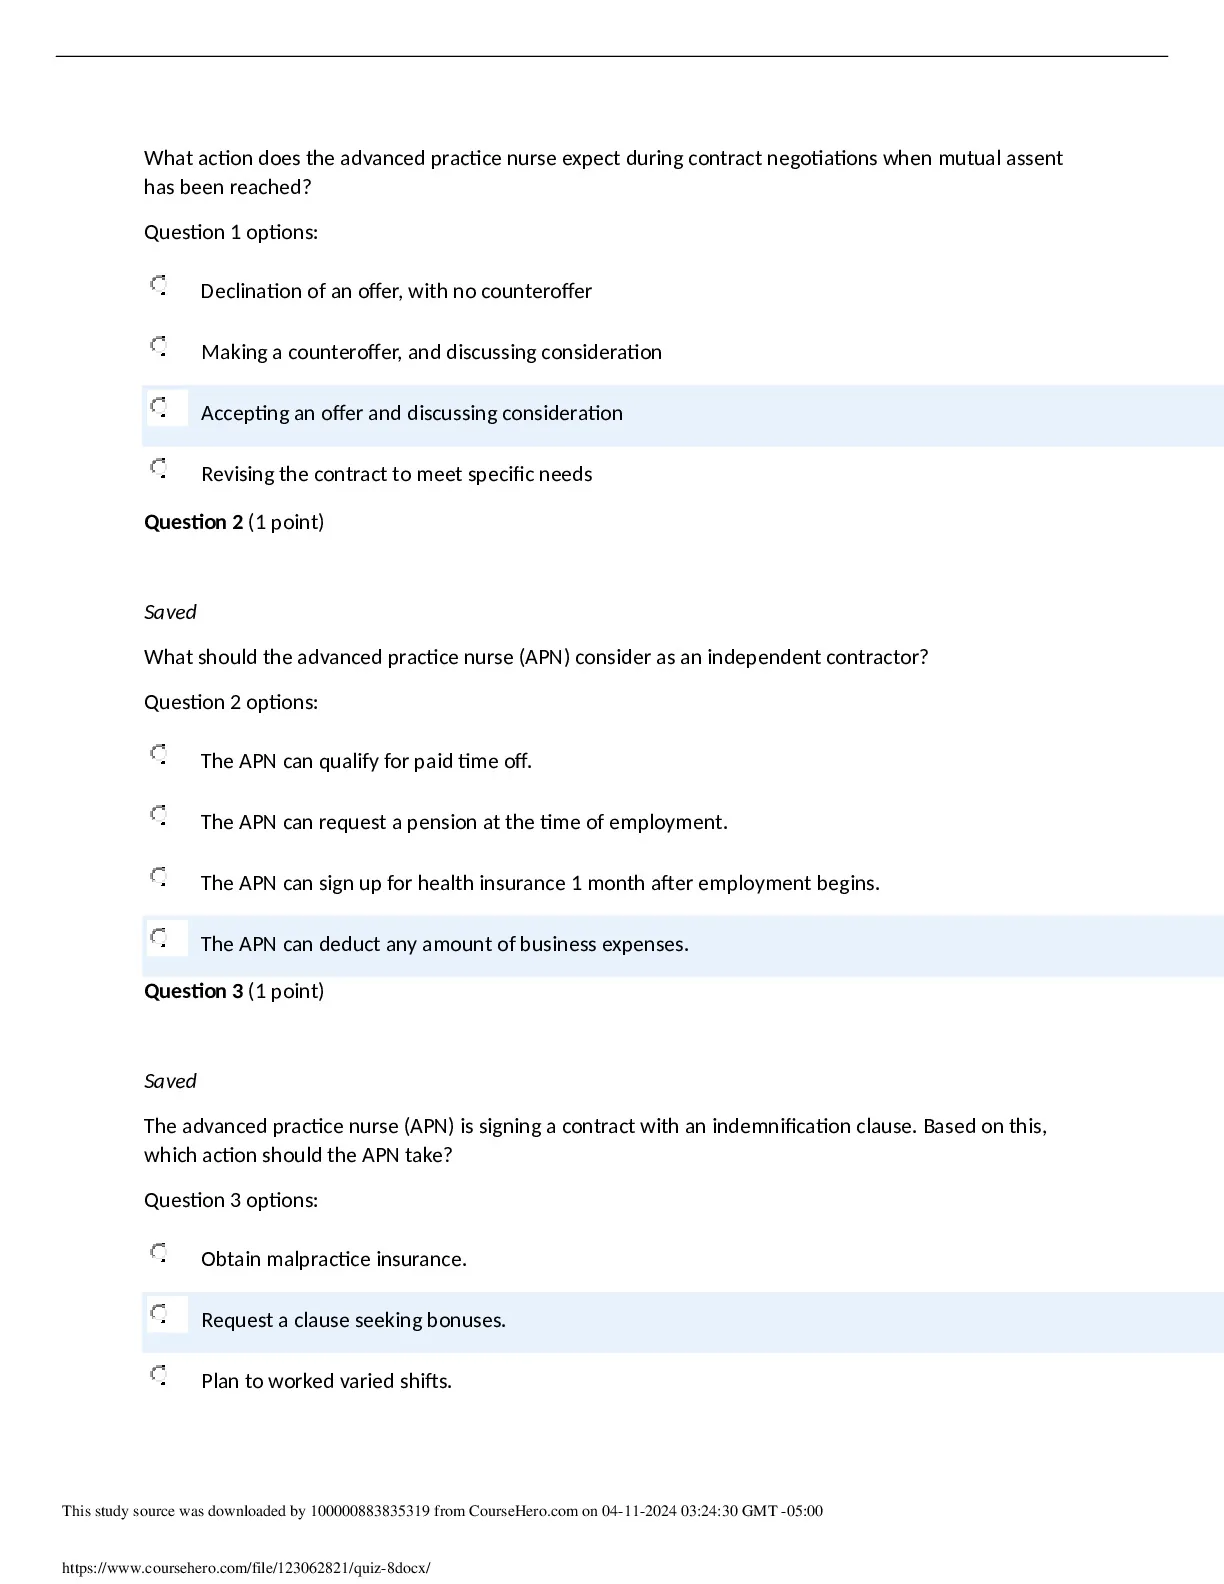
Task: Click the 'Saved' status under Question 3
Action: tap(170, 1081)
